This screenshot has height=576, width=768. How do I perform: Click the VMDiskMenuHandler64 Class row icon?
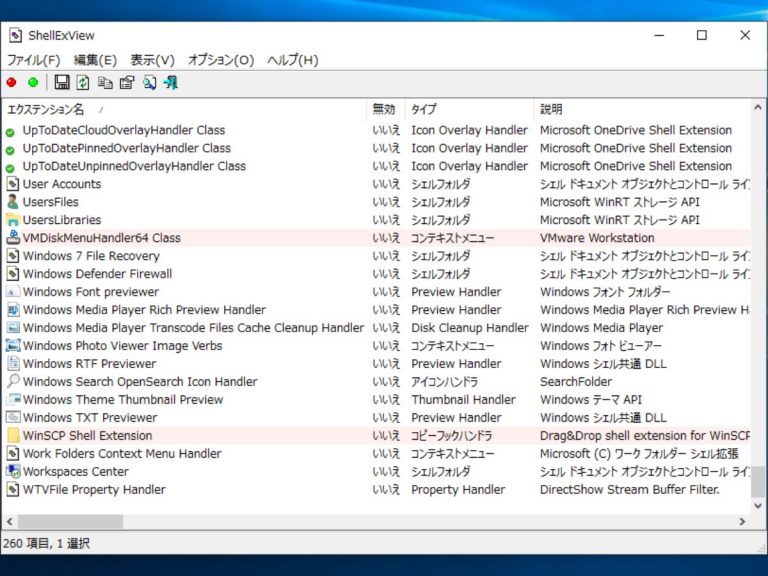click(x=13, y=238)
